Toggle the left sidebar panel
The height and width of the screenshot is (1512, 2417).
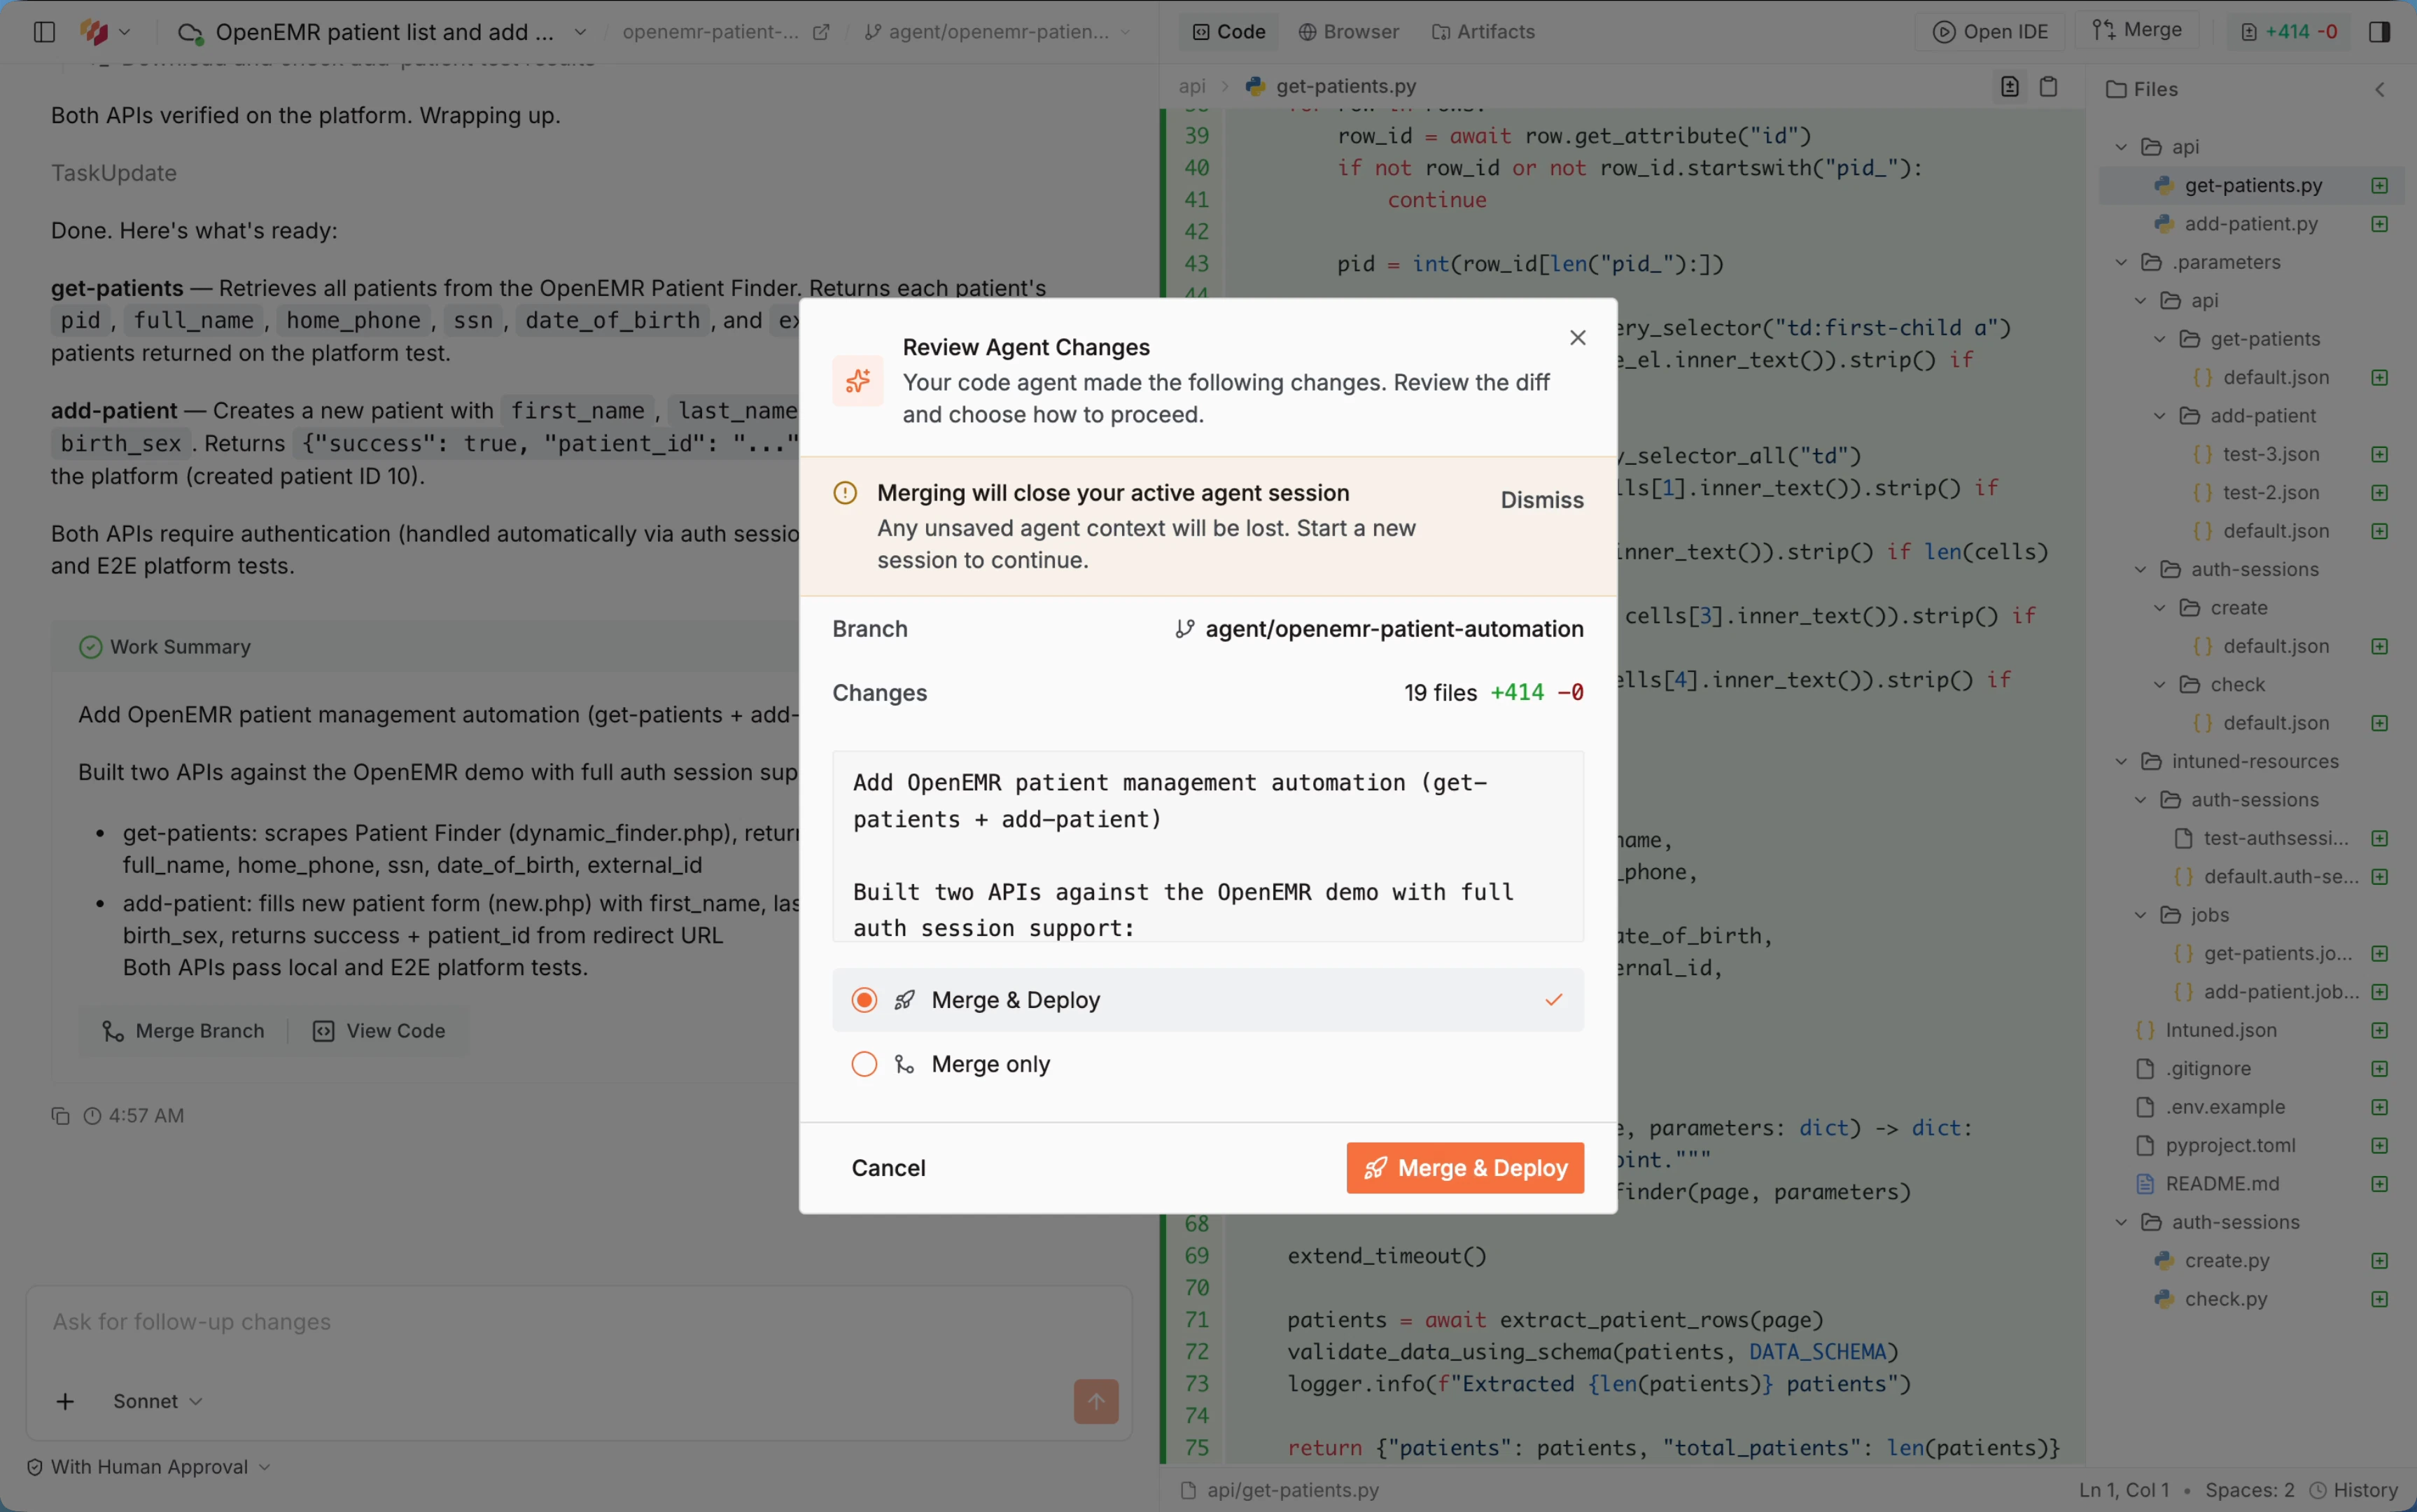click(43, 31)
